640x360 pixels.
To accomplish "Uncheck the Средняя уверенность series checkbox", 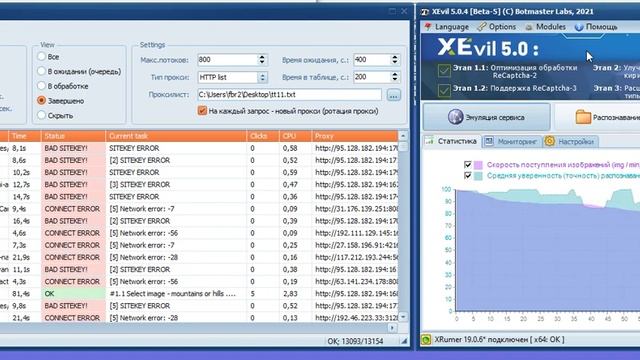I will click(x=468, y=176).
